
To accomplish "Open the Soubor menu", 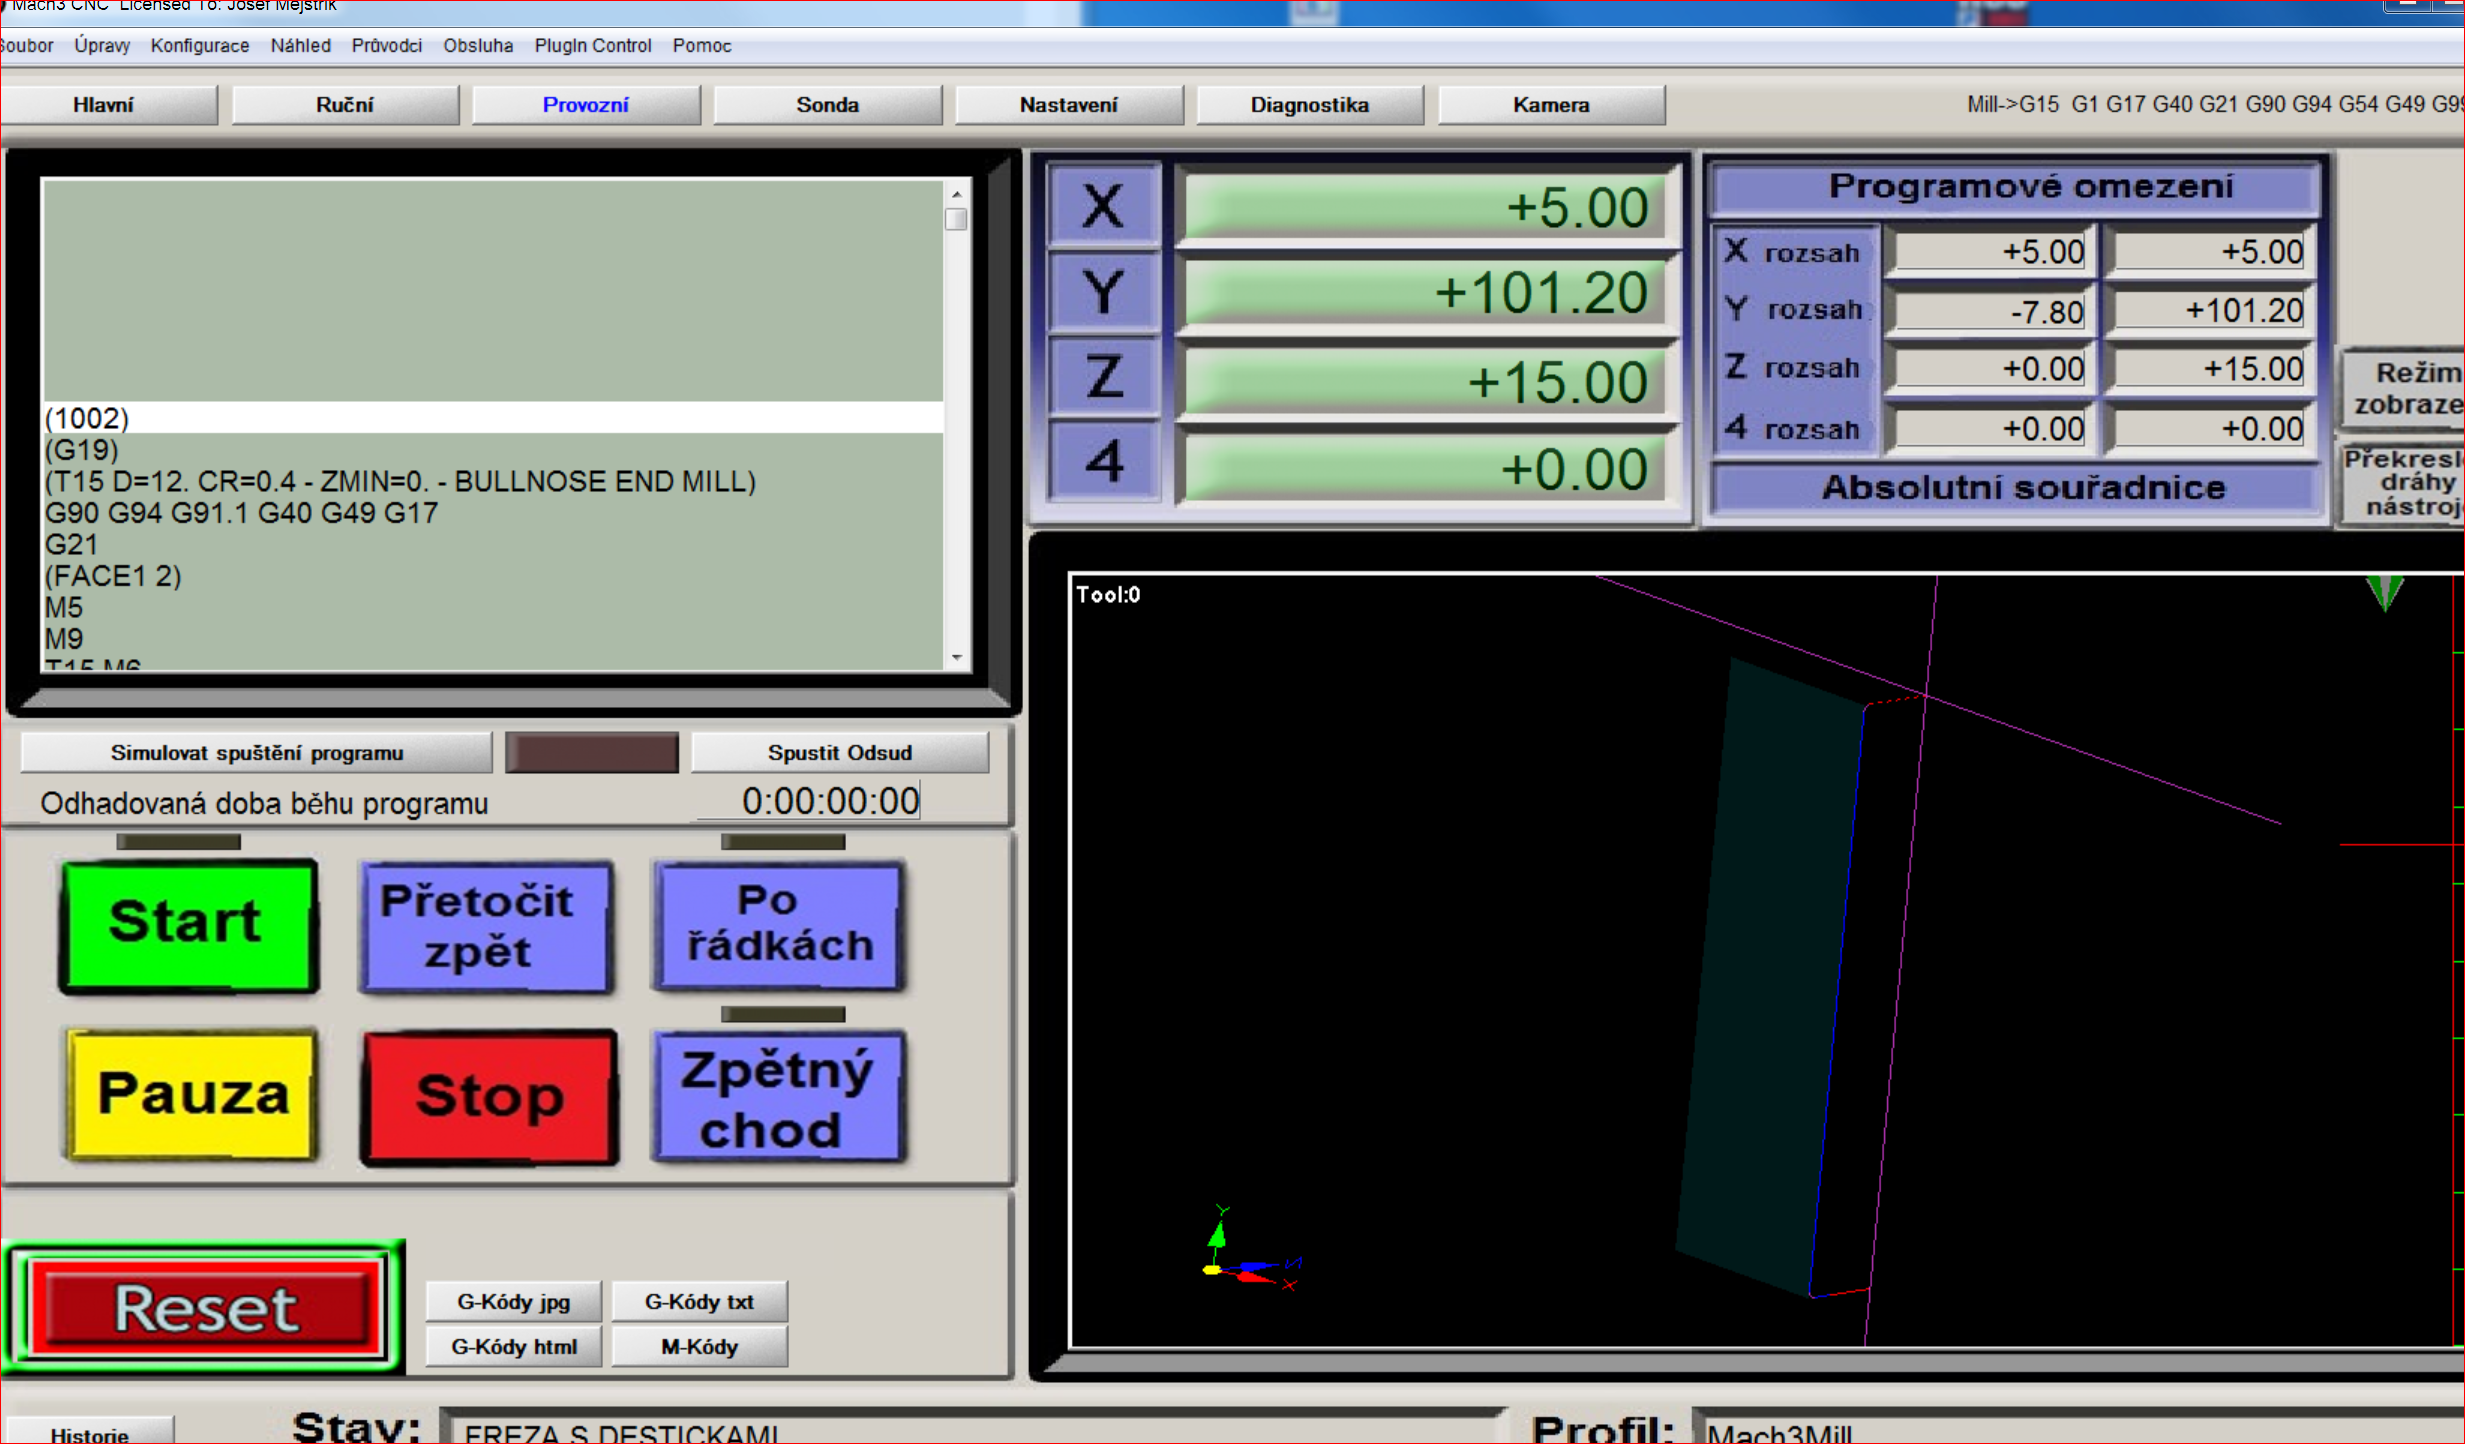I will click(28, 46).
